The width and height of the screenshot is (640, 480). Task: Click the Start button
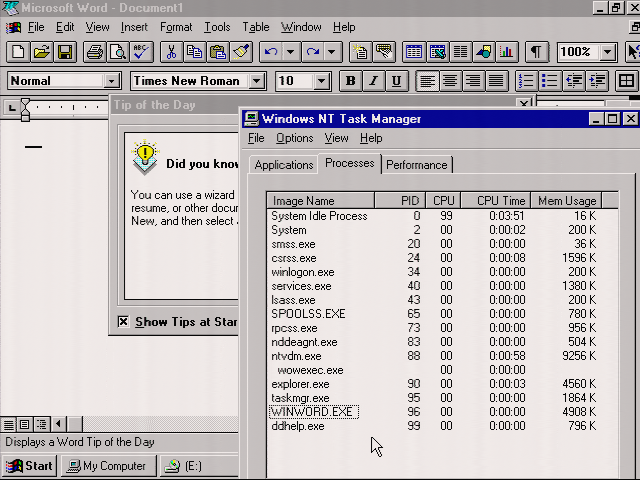(x=29, y=466)
